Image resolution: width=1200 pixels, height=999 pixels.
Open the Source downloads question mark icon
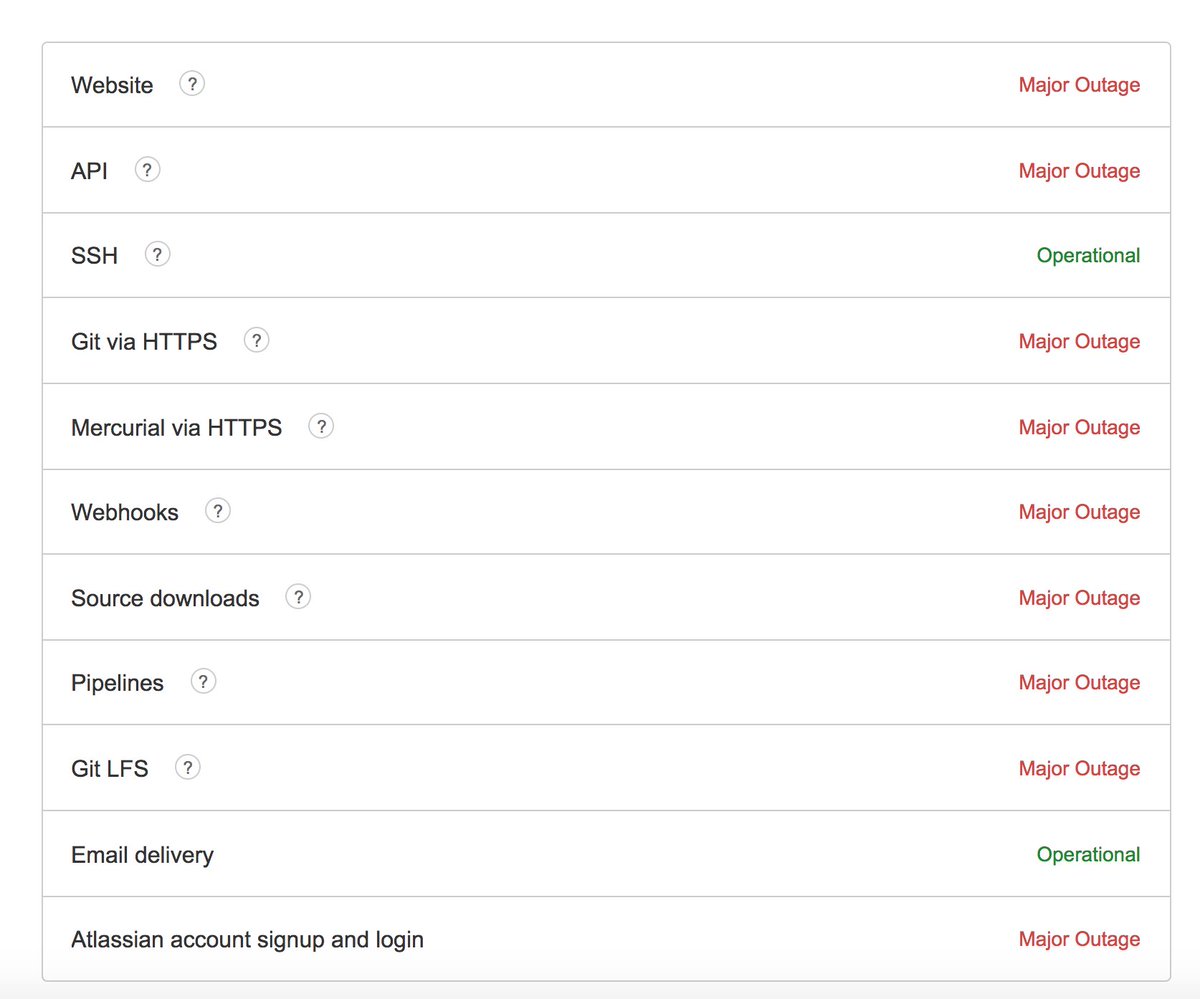(x=298, y=597)
